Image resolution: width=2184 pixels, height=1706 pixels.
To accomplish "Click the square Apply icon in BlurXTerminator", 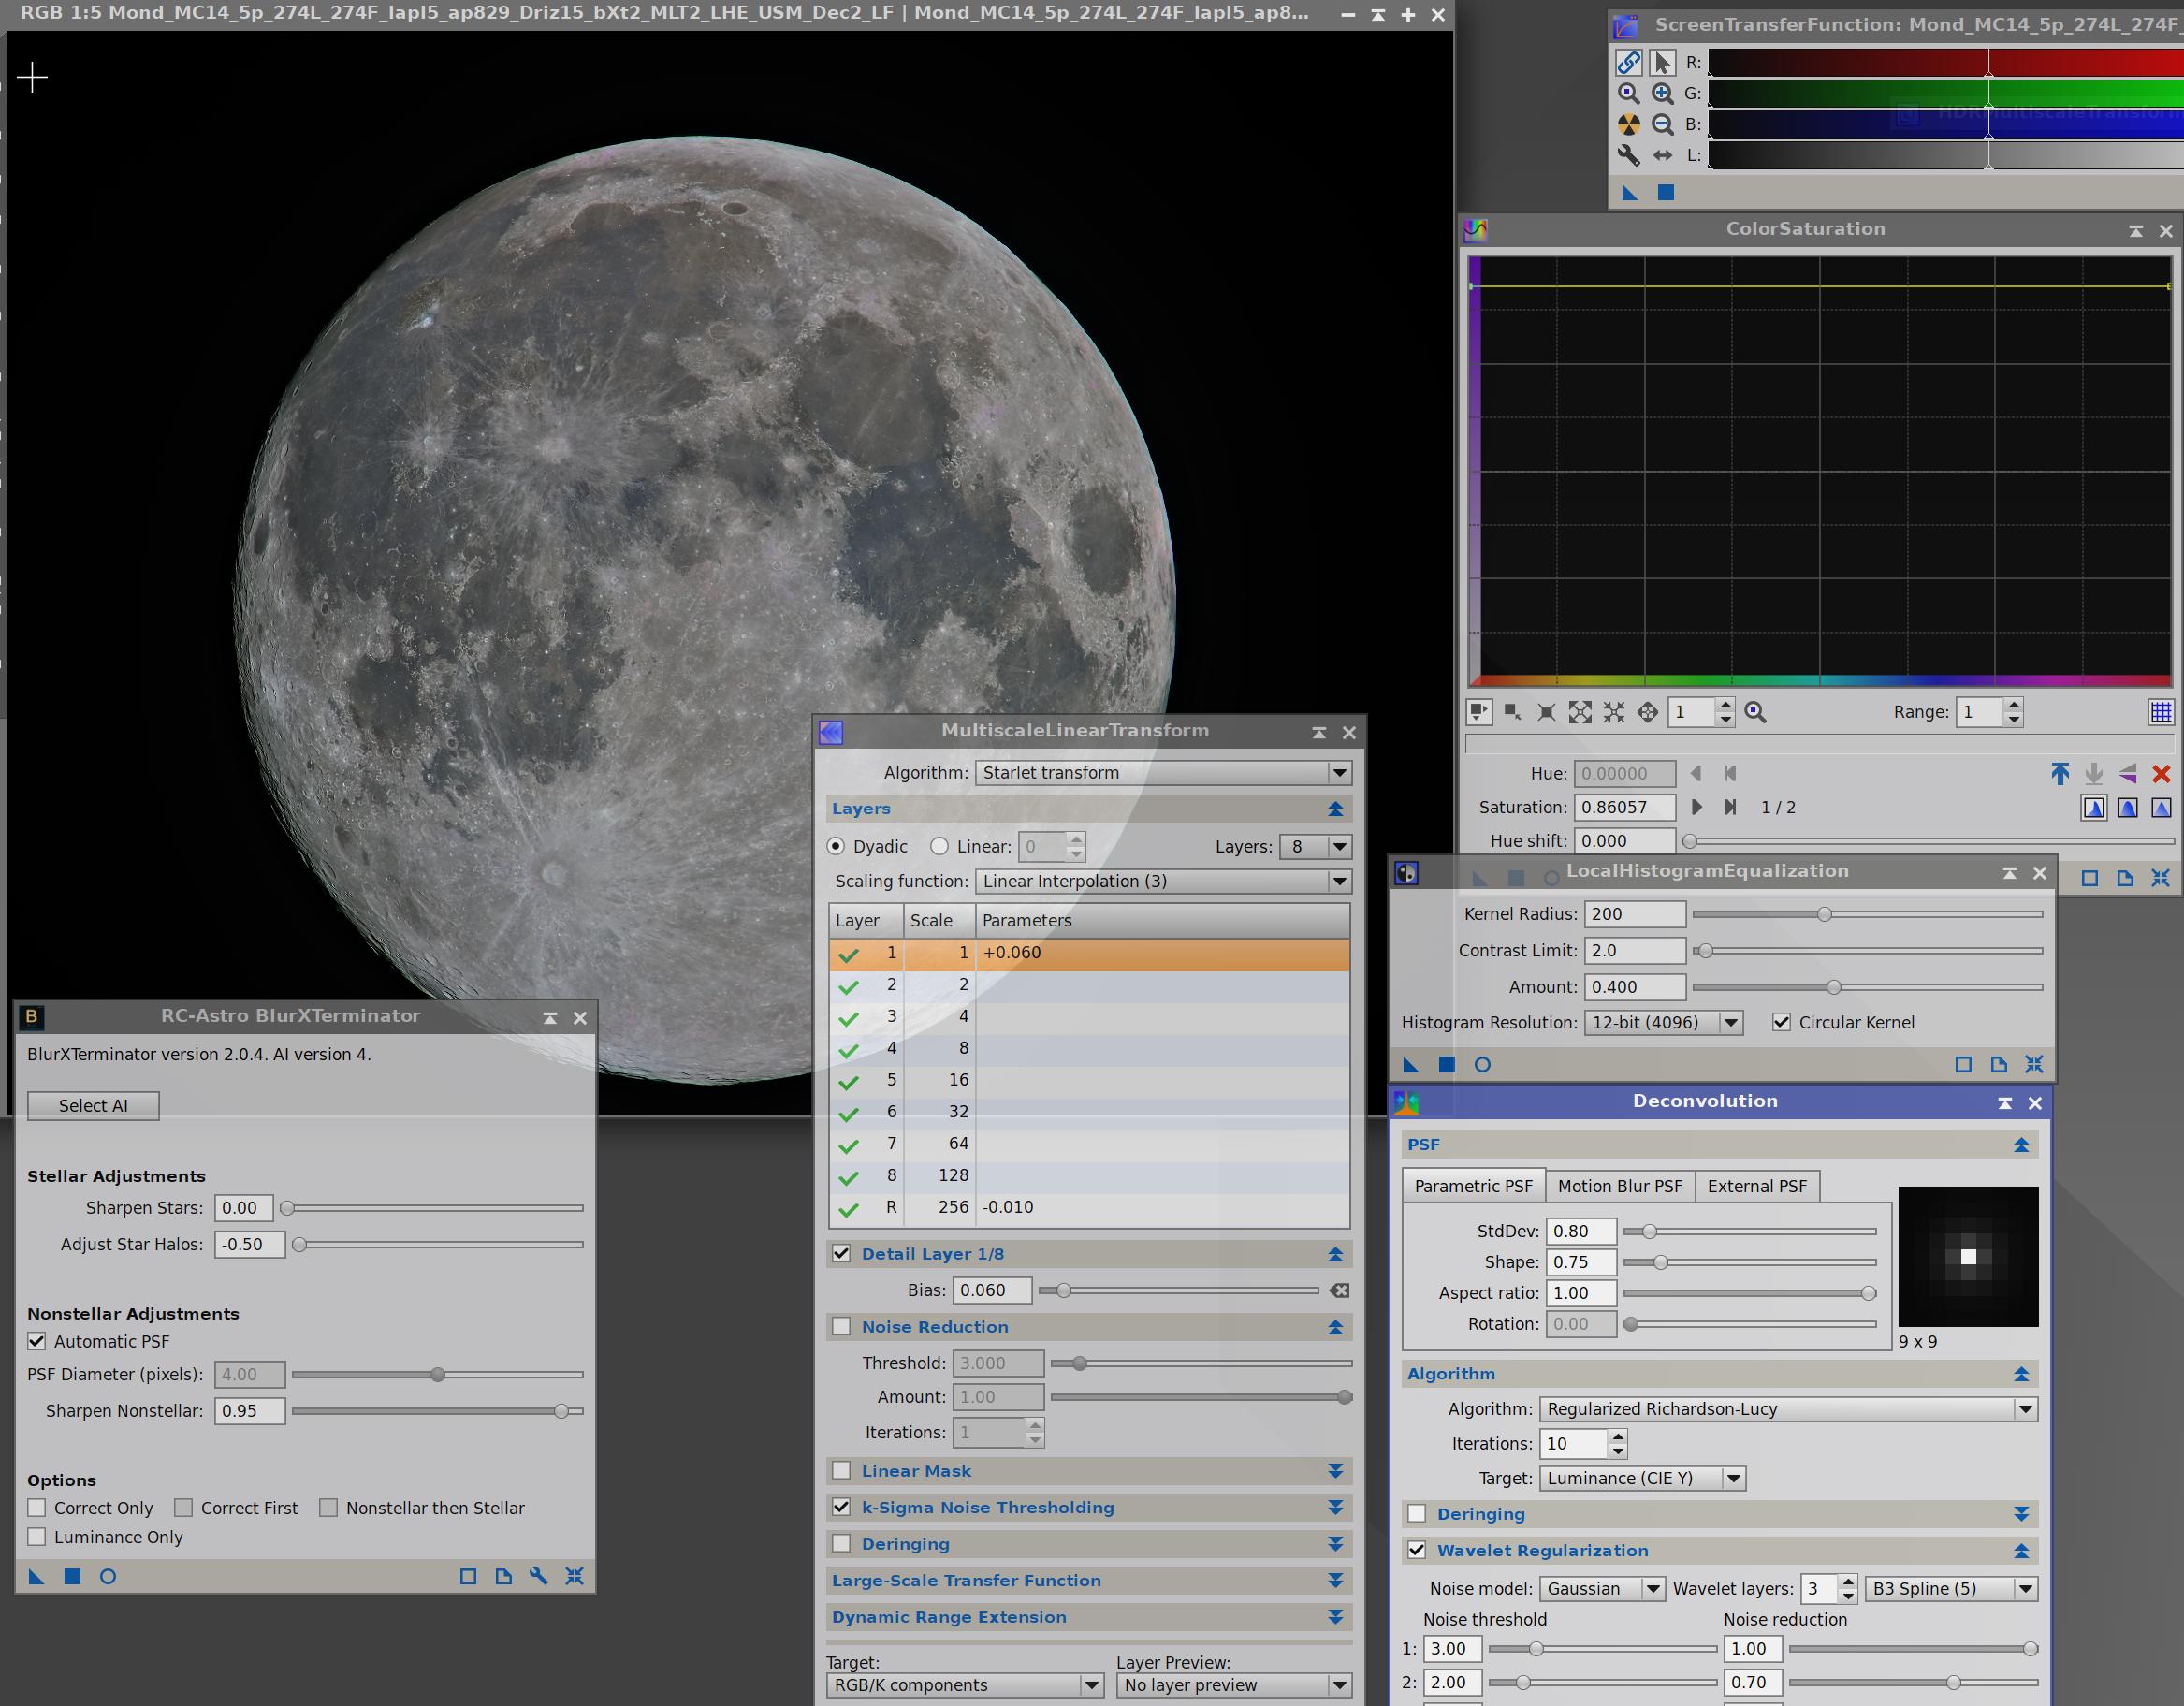I will pyautogui.click(x=72, y=1576).
